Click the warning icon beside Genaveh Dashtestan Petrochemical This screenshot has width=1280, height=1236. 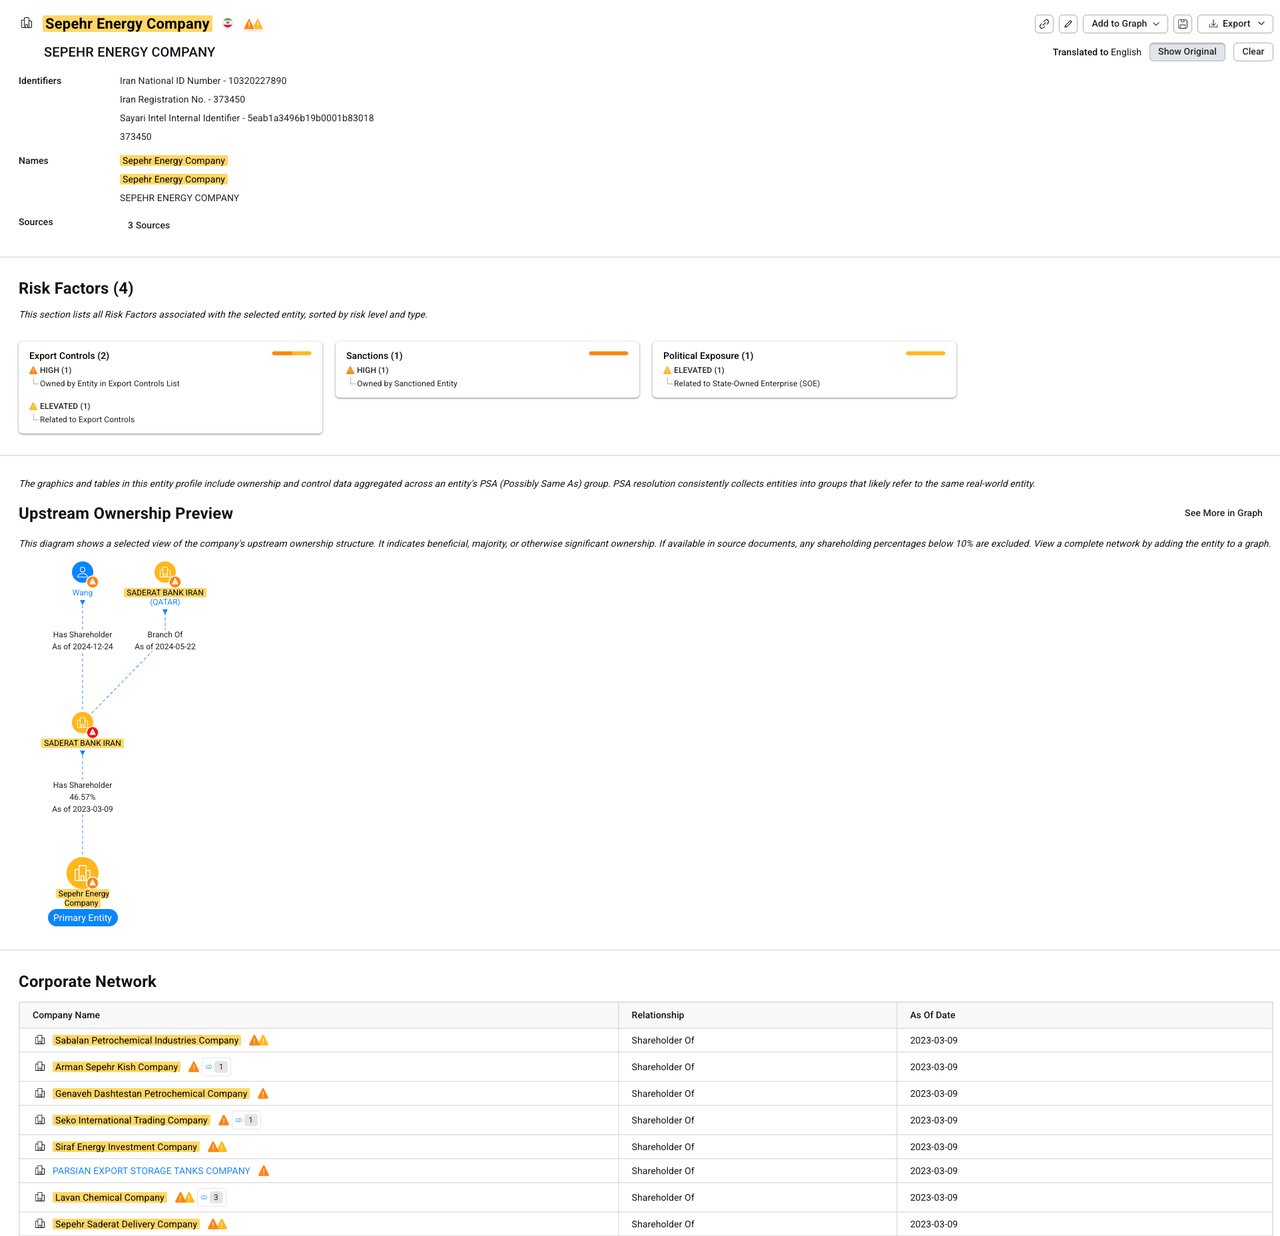(263, 1094)
